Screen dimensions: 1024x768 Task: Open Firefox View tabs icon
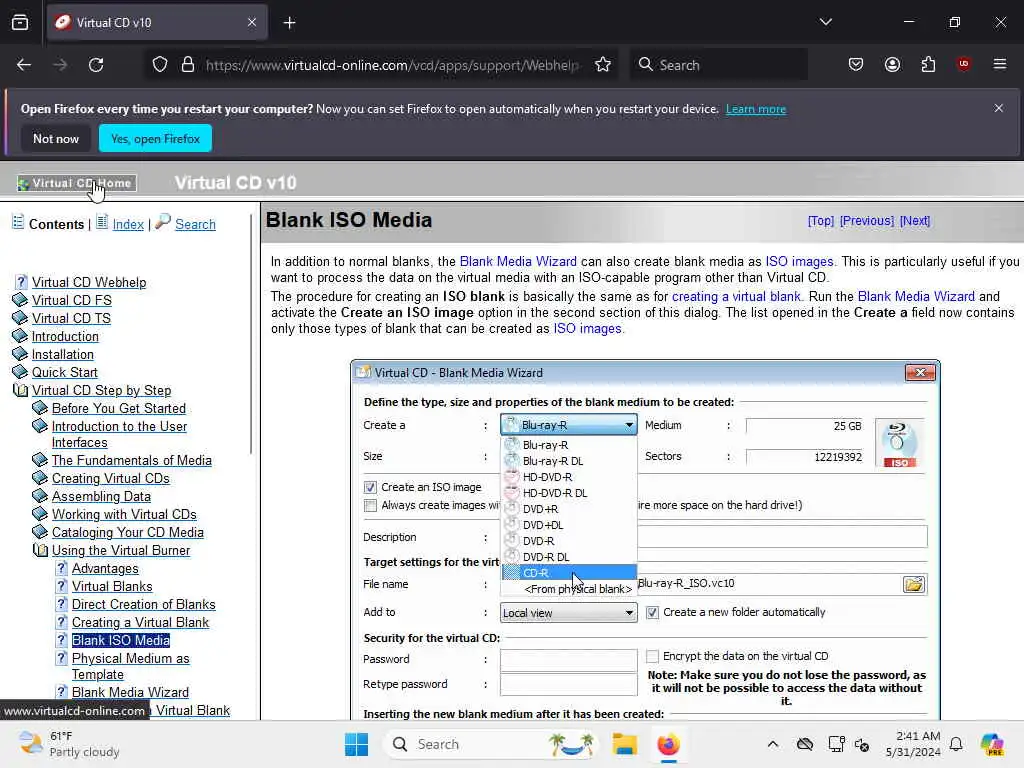(20, 23)
